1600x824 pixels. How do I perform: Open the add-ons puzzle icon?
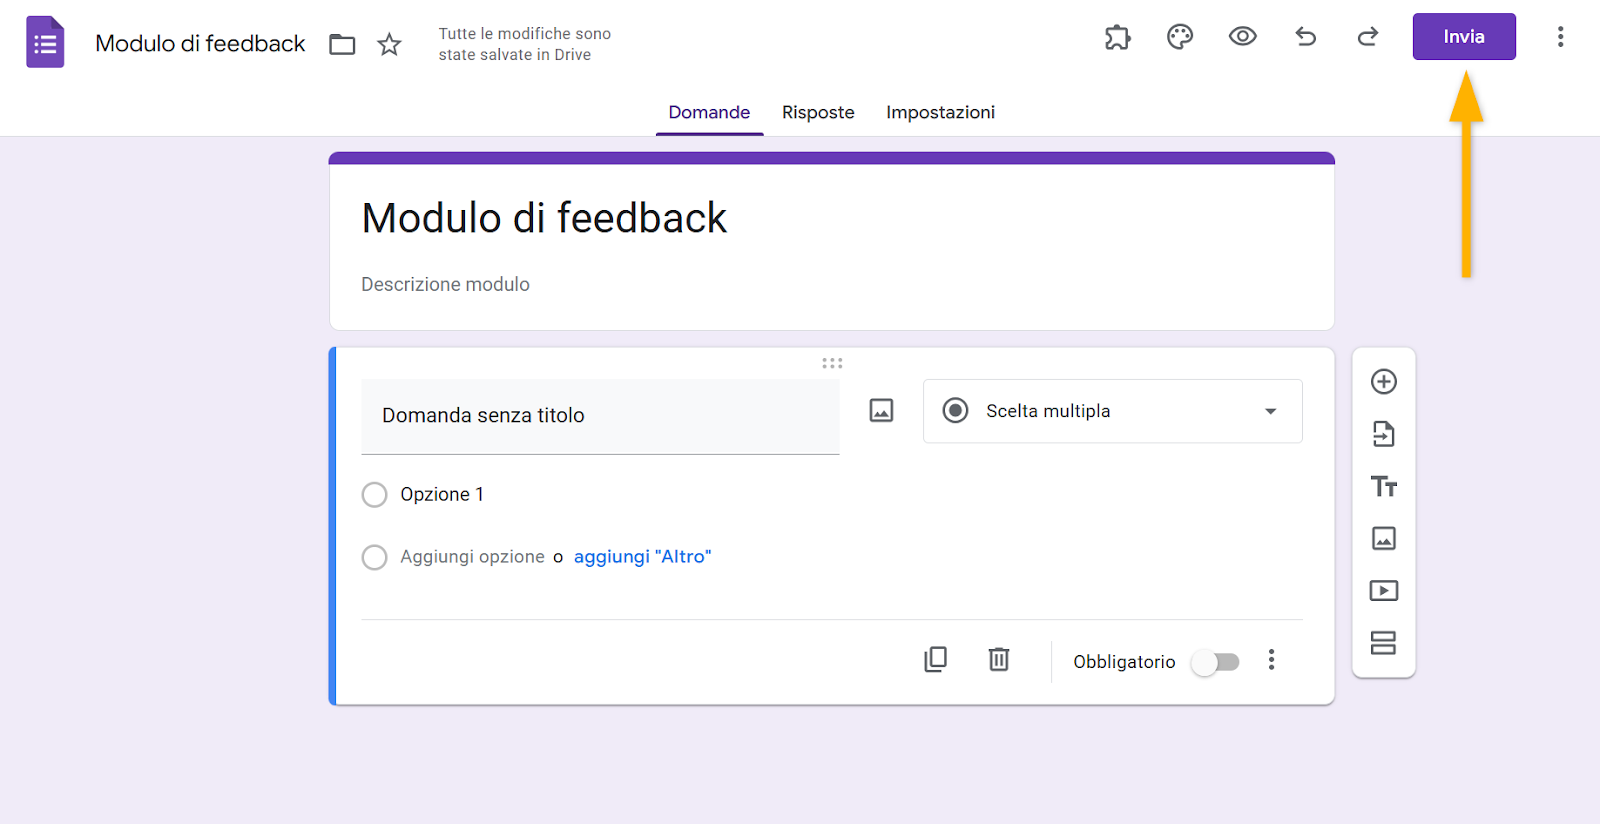tap(1117, 37)
